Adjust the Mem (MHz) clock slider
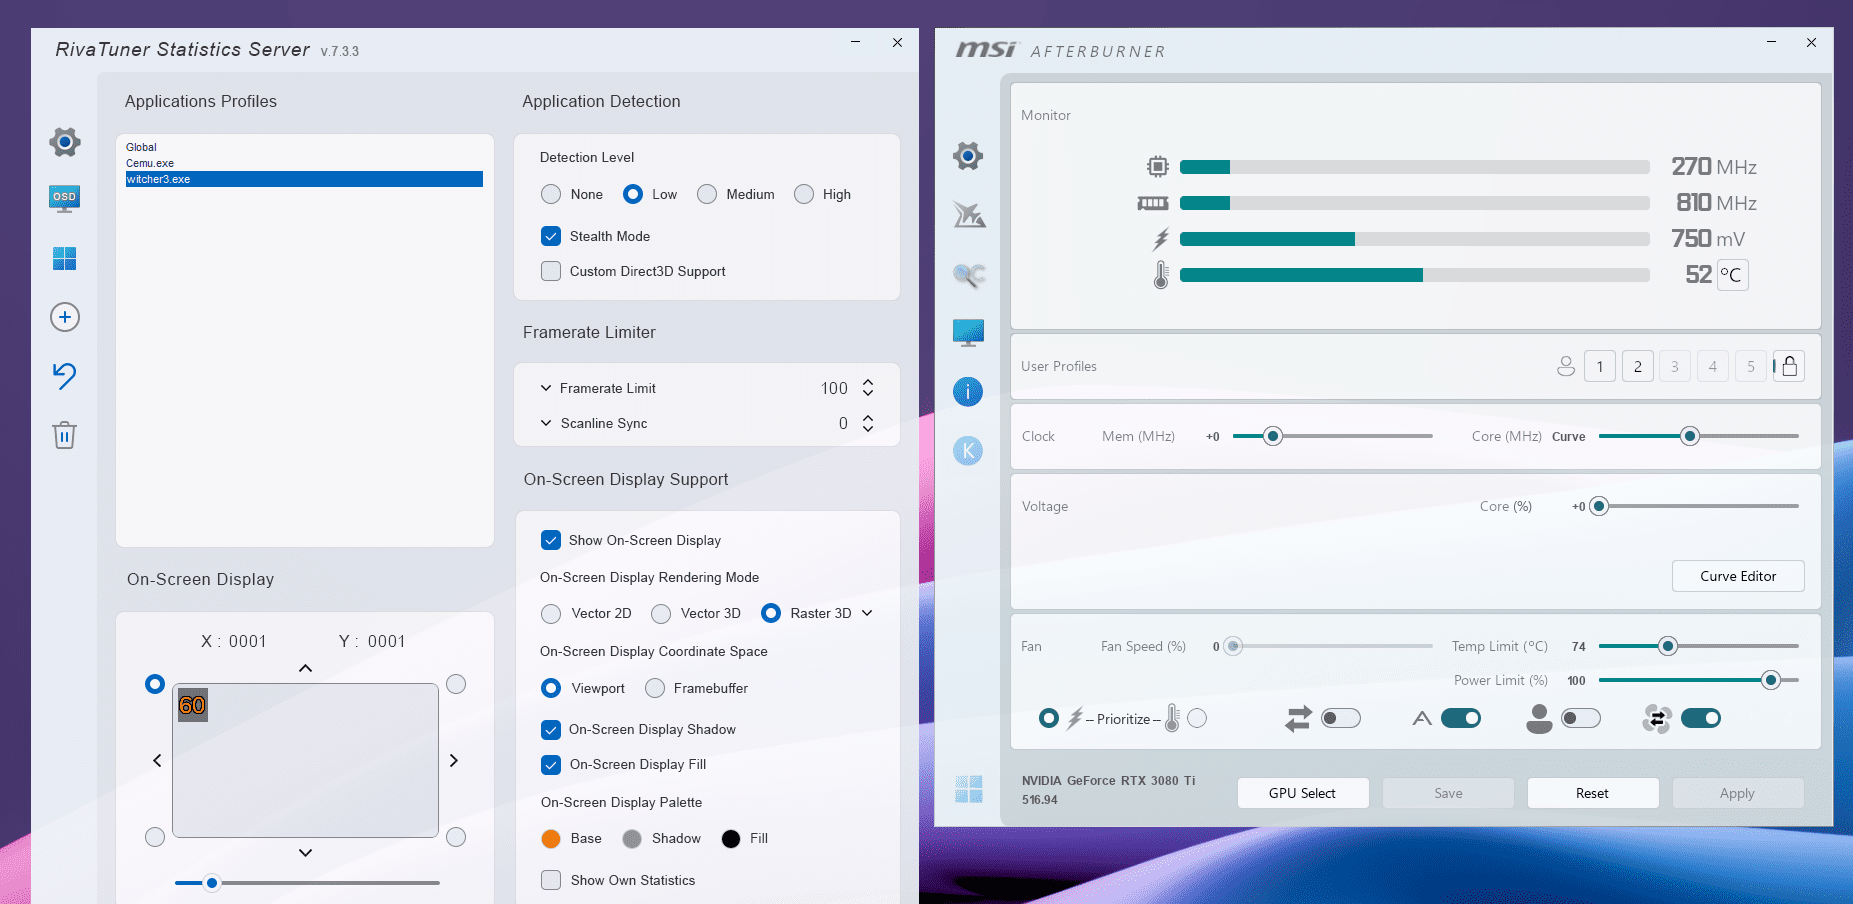The height and width of the screenshot is (904, 1853). pyautogui.click(x=1272, y=436)
